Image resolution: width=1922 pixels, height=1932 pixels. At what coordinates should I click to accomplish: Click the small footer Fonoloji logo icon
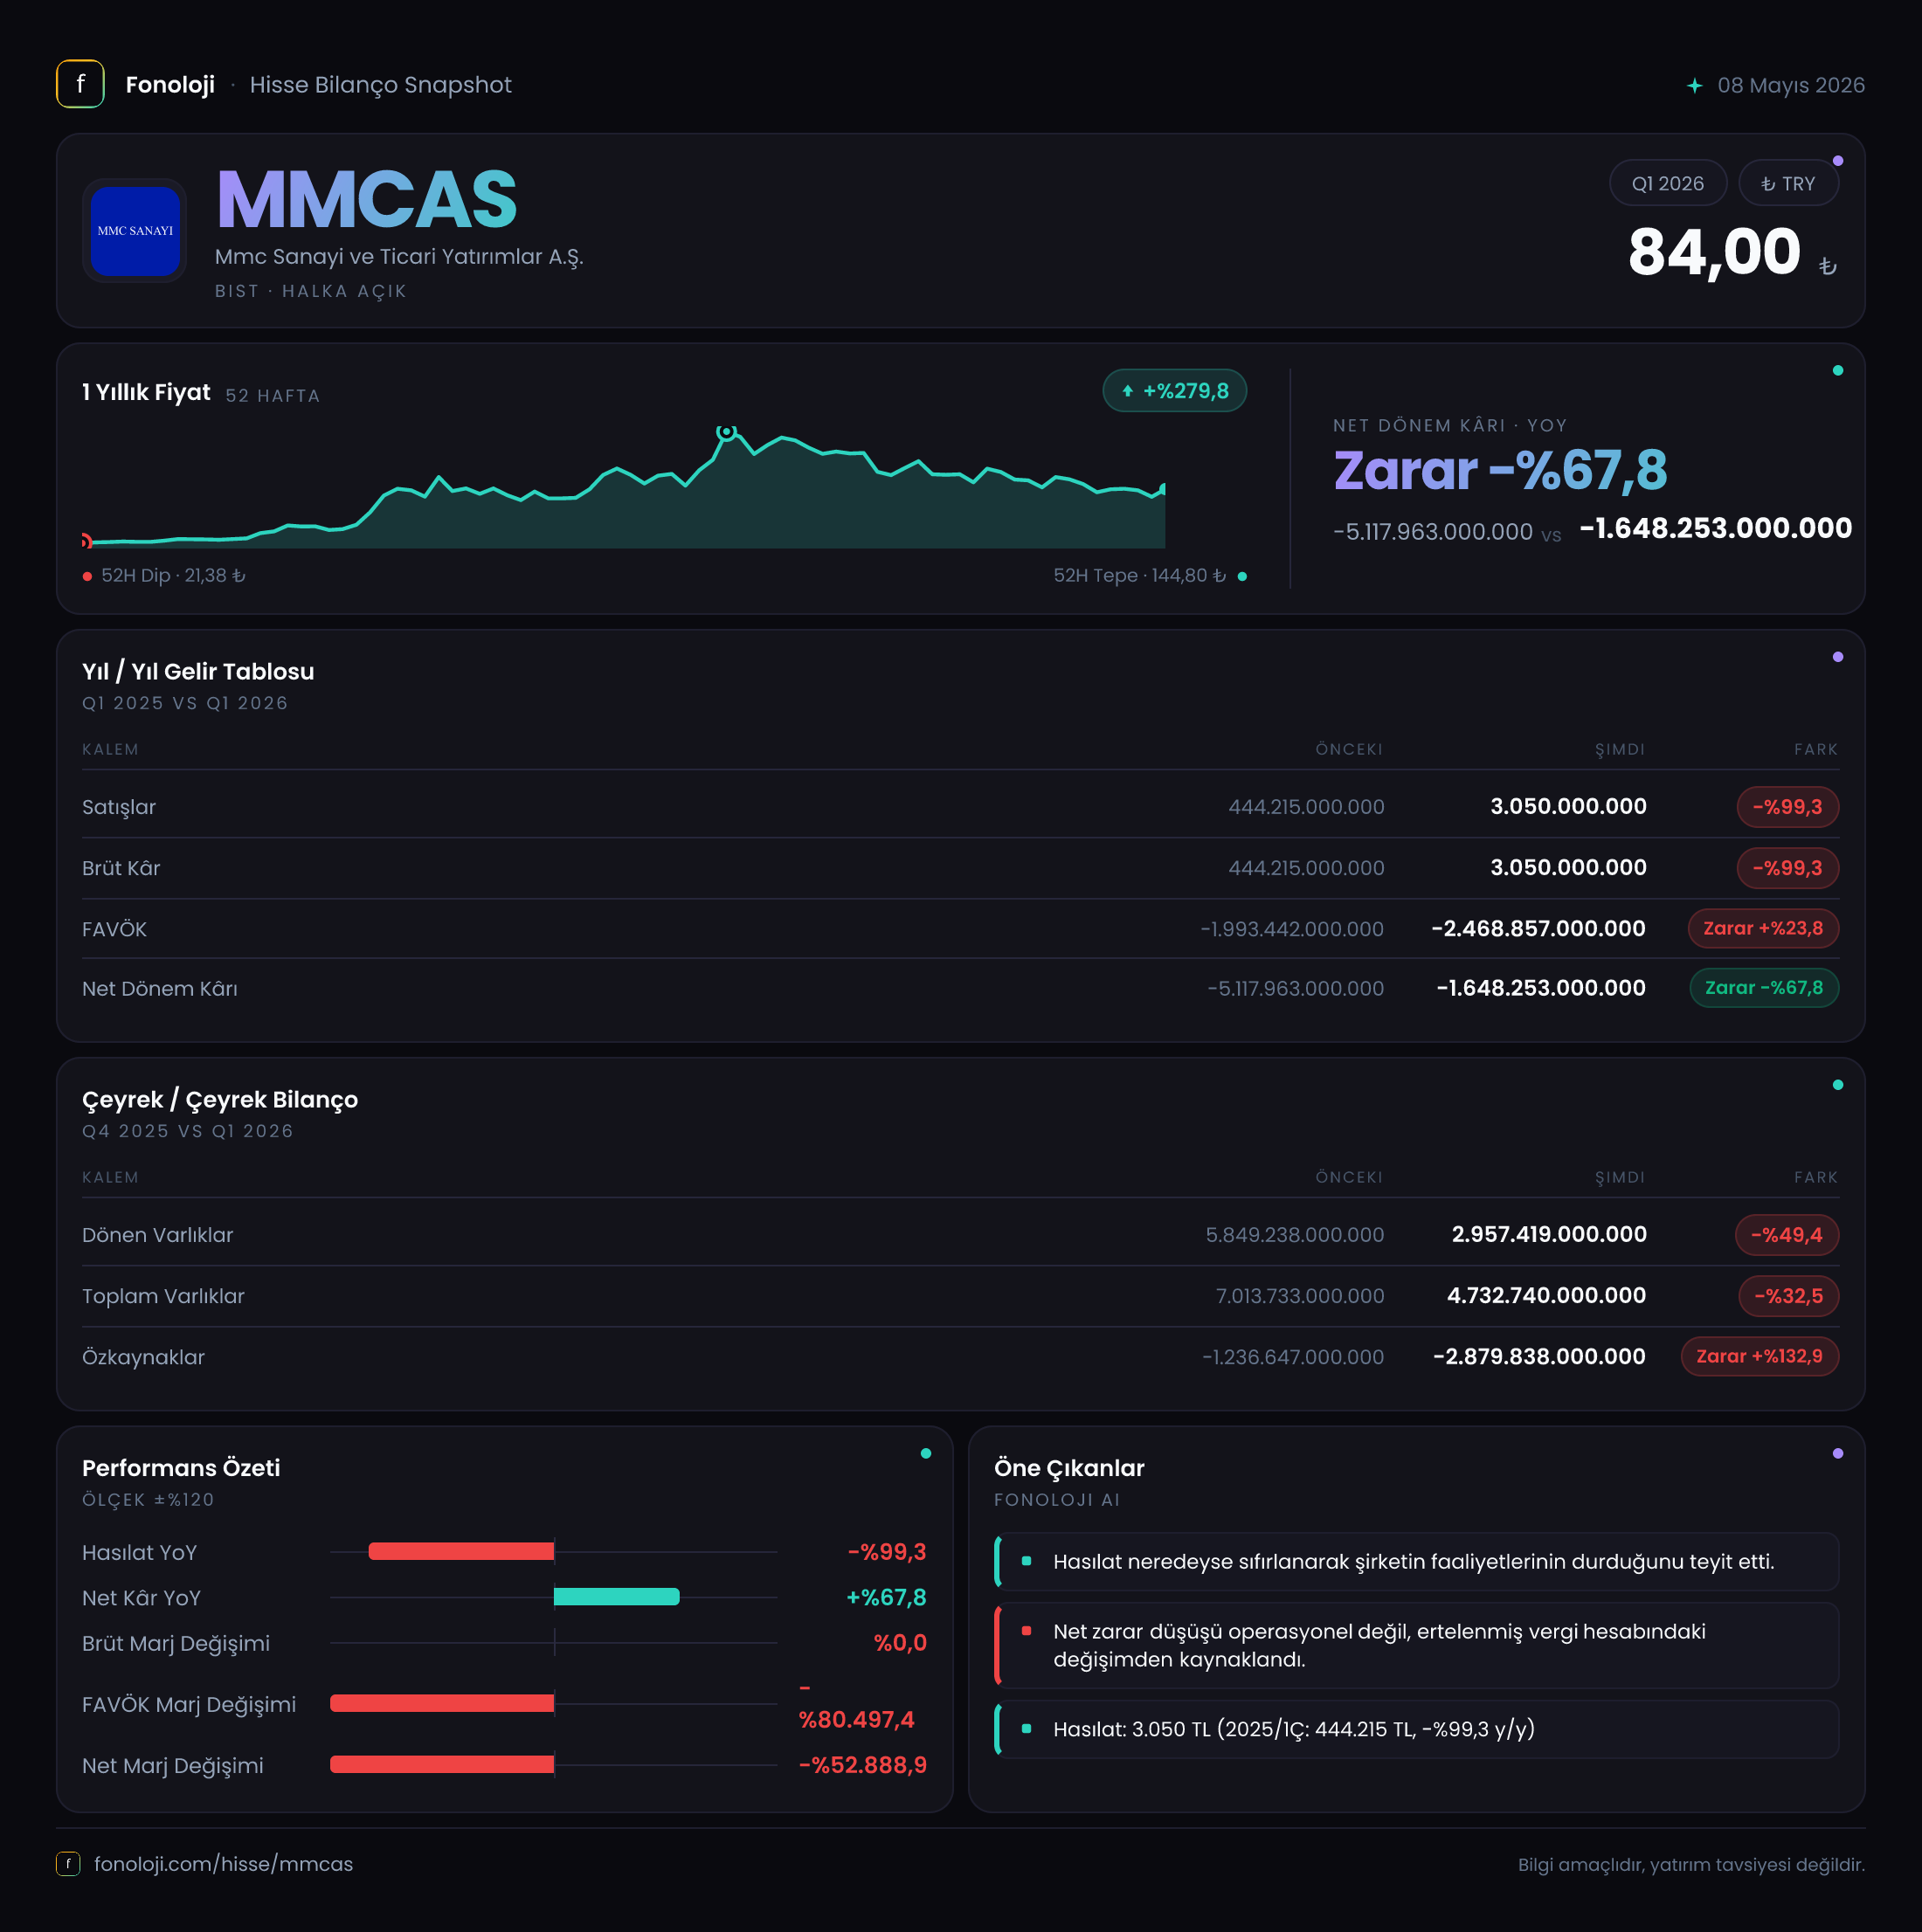coord(68,1863)
